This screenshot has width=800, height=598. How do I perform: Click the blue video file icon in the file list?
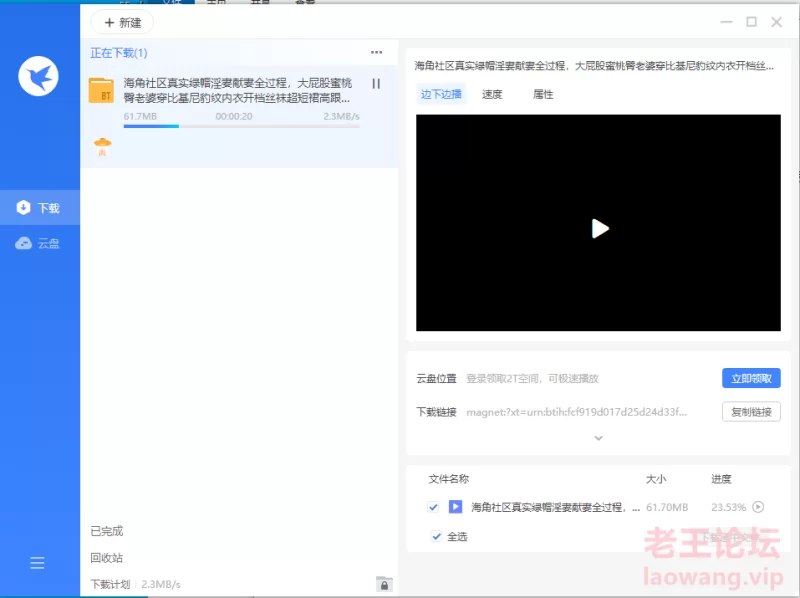click(x=455, y=507)
